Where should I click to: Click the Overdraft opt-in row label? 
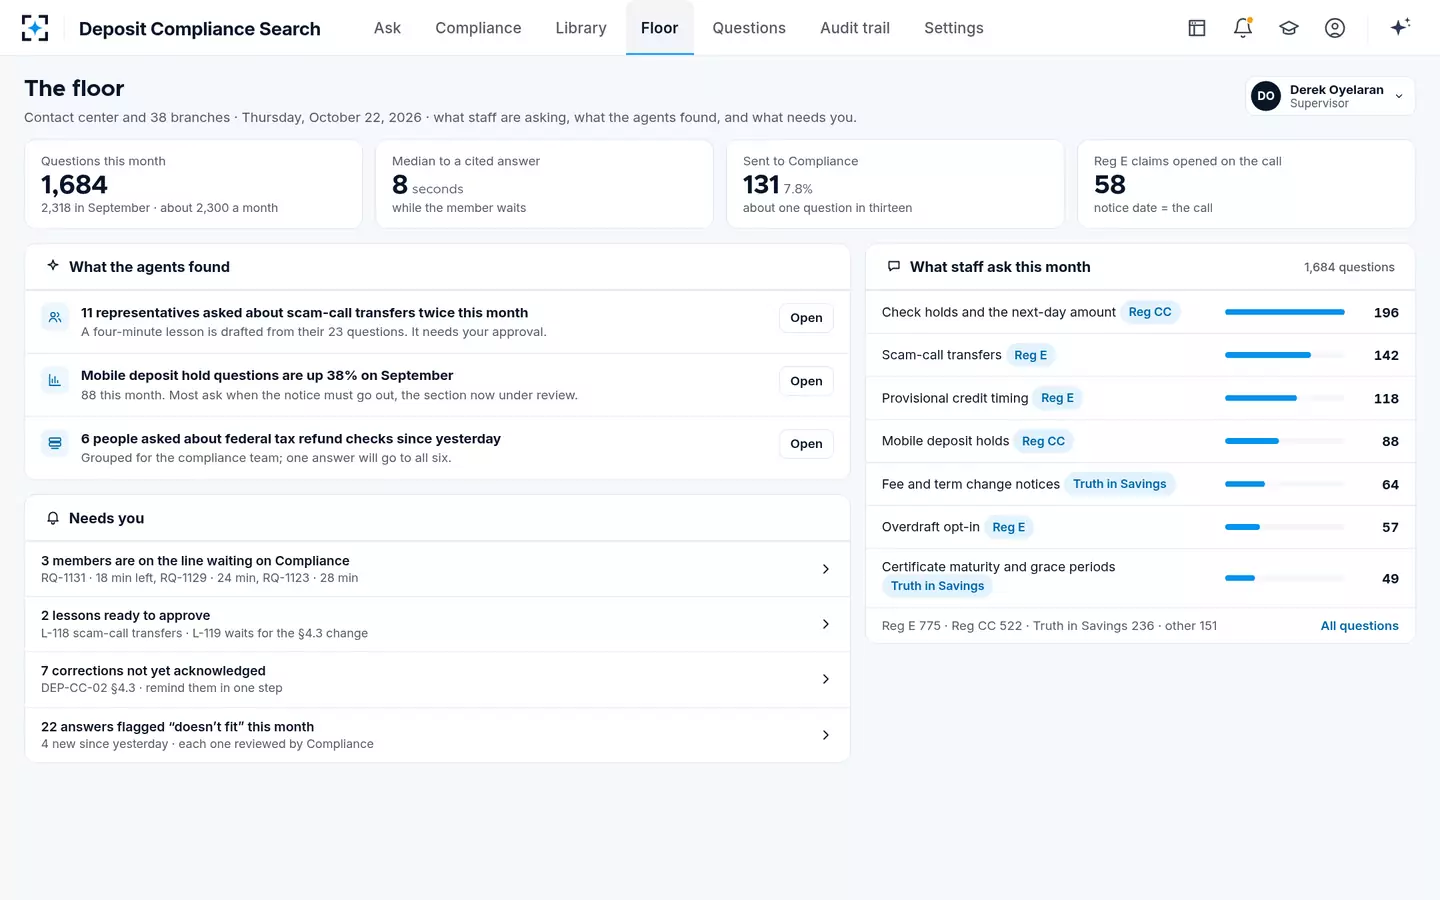[931, 527]
